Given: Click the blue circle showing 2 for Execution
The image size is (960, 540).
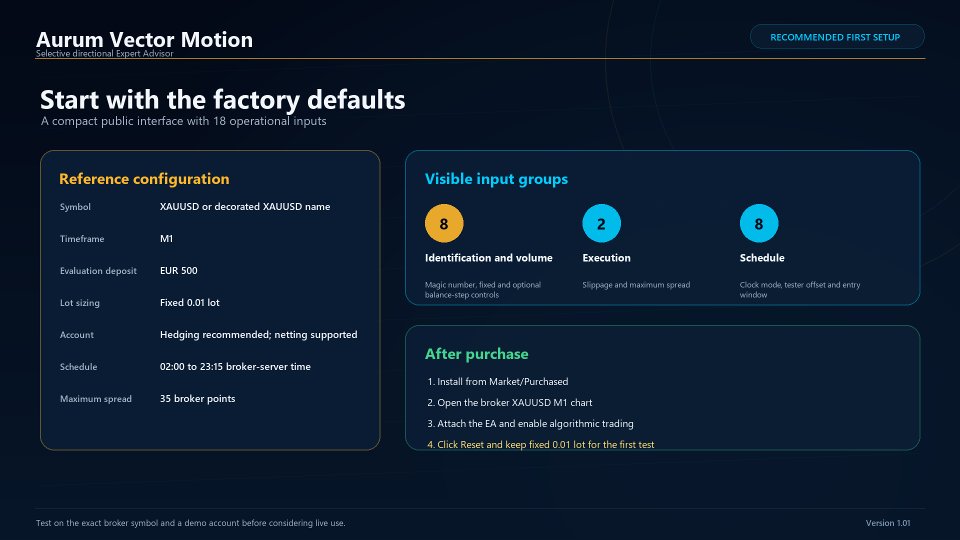Looking at the screenshot, I should tap(601, 223).
